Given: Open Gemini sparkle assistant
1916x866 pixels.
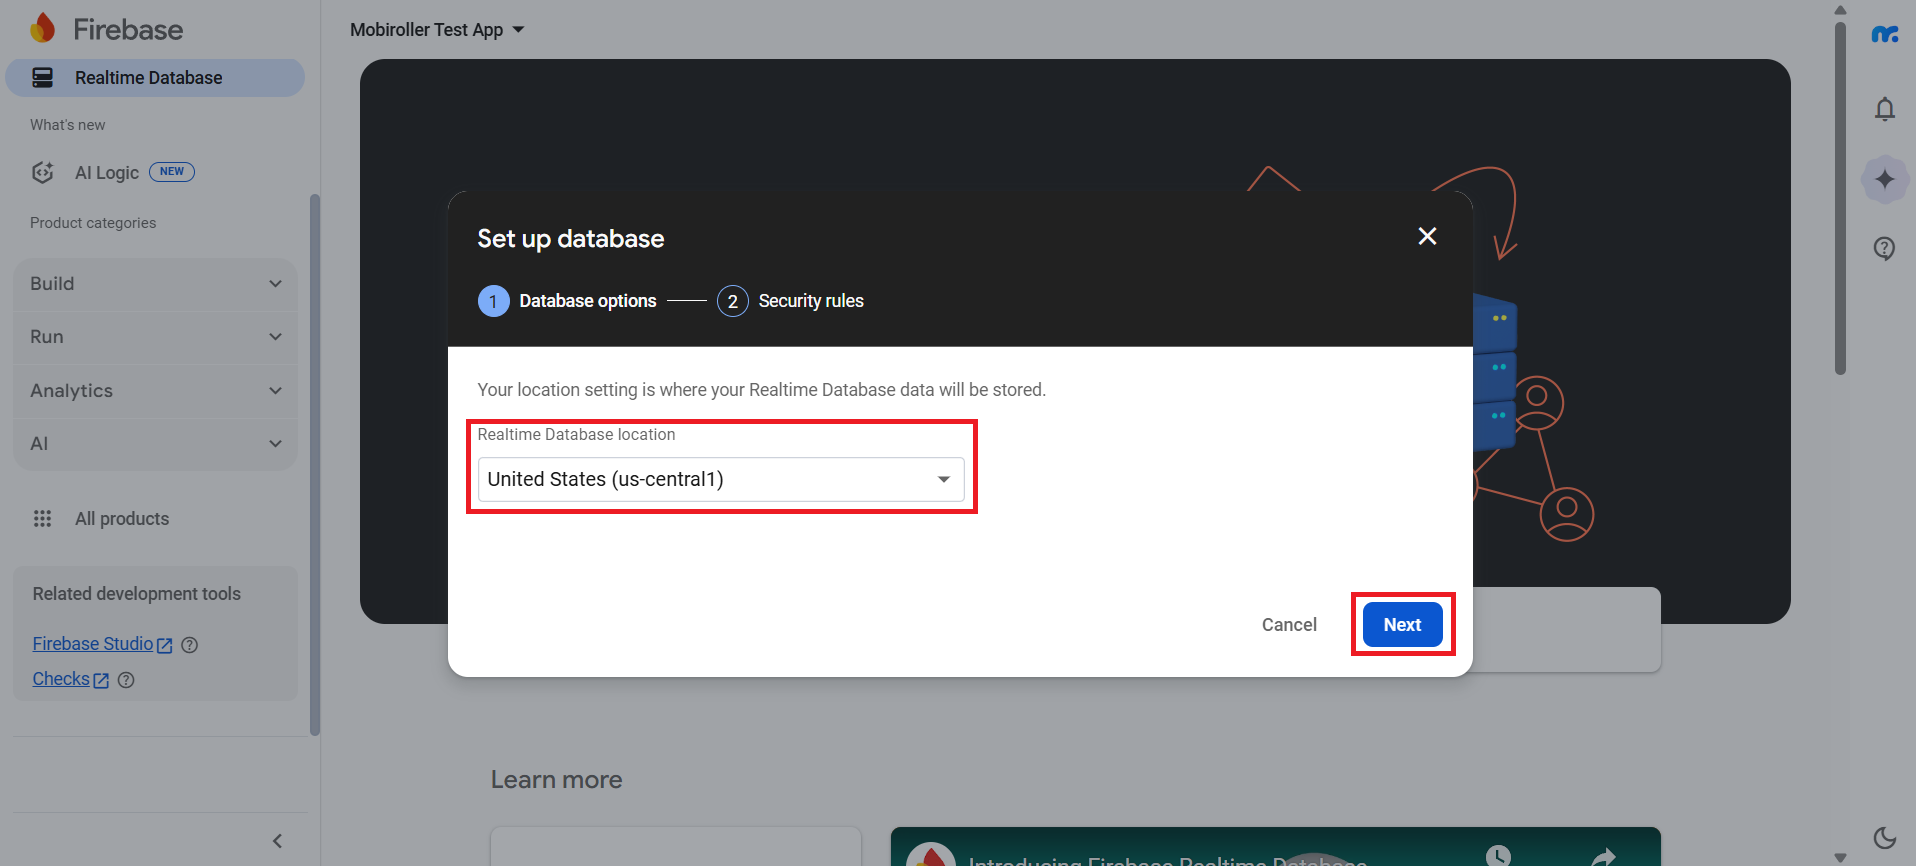Looking at the screenshot, I should (1885, 179).
